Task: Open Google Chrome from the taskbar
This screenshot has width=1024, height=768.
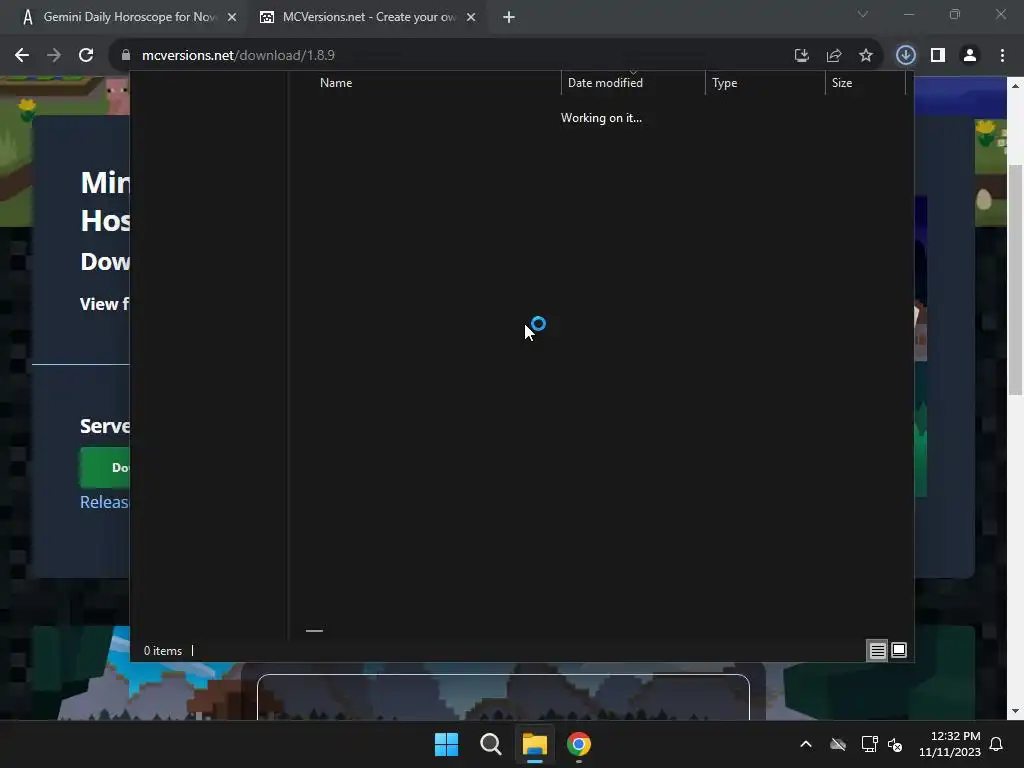Action: (579, 744)
